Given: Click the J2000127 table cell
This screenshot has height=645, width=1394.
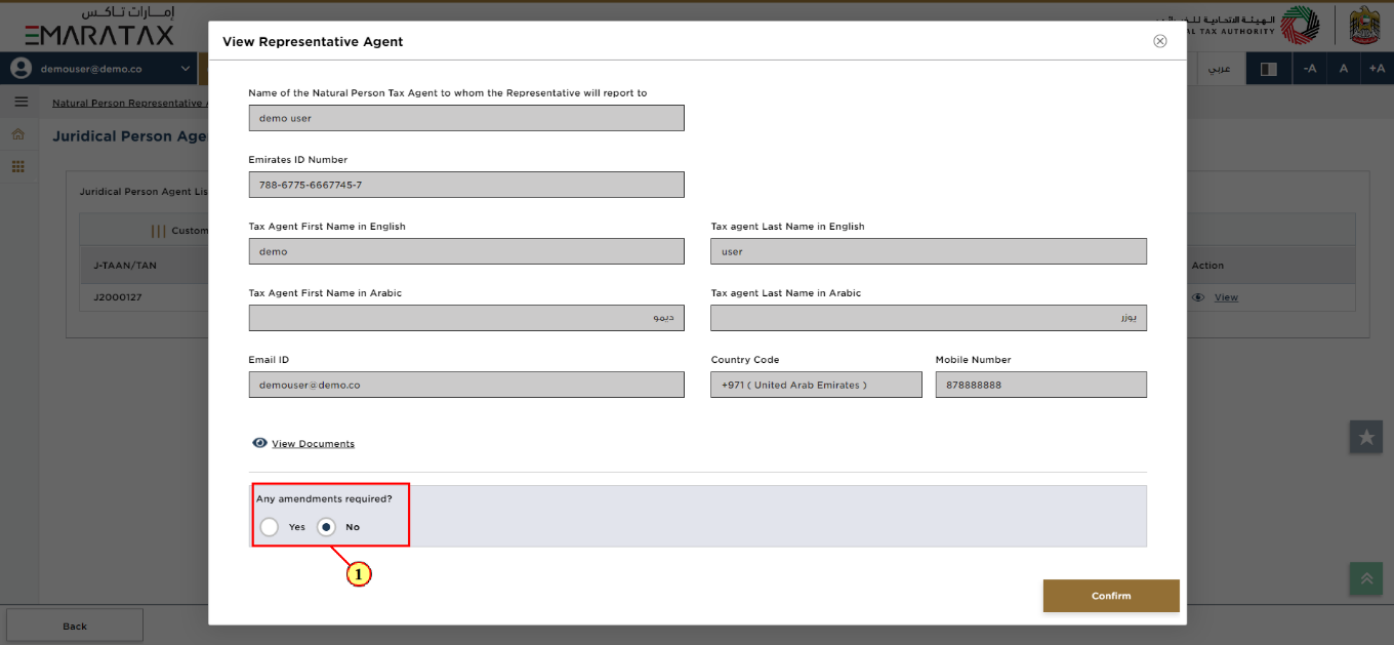Looking at the screenshot, I should point(118,297).
